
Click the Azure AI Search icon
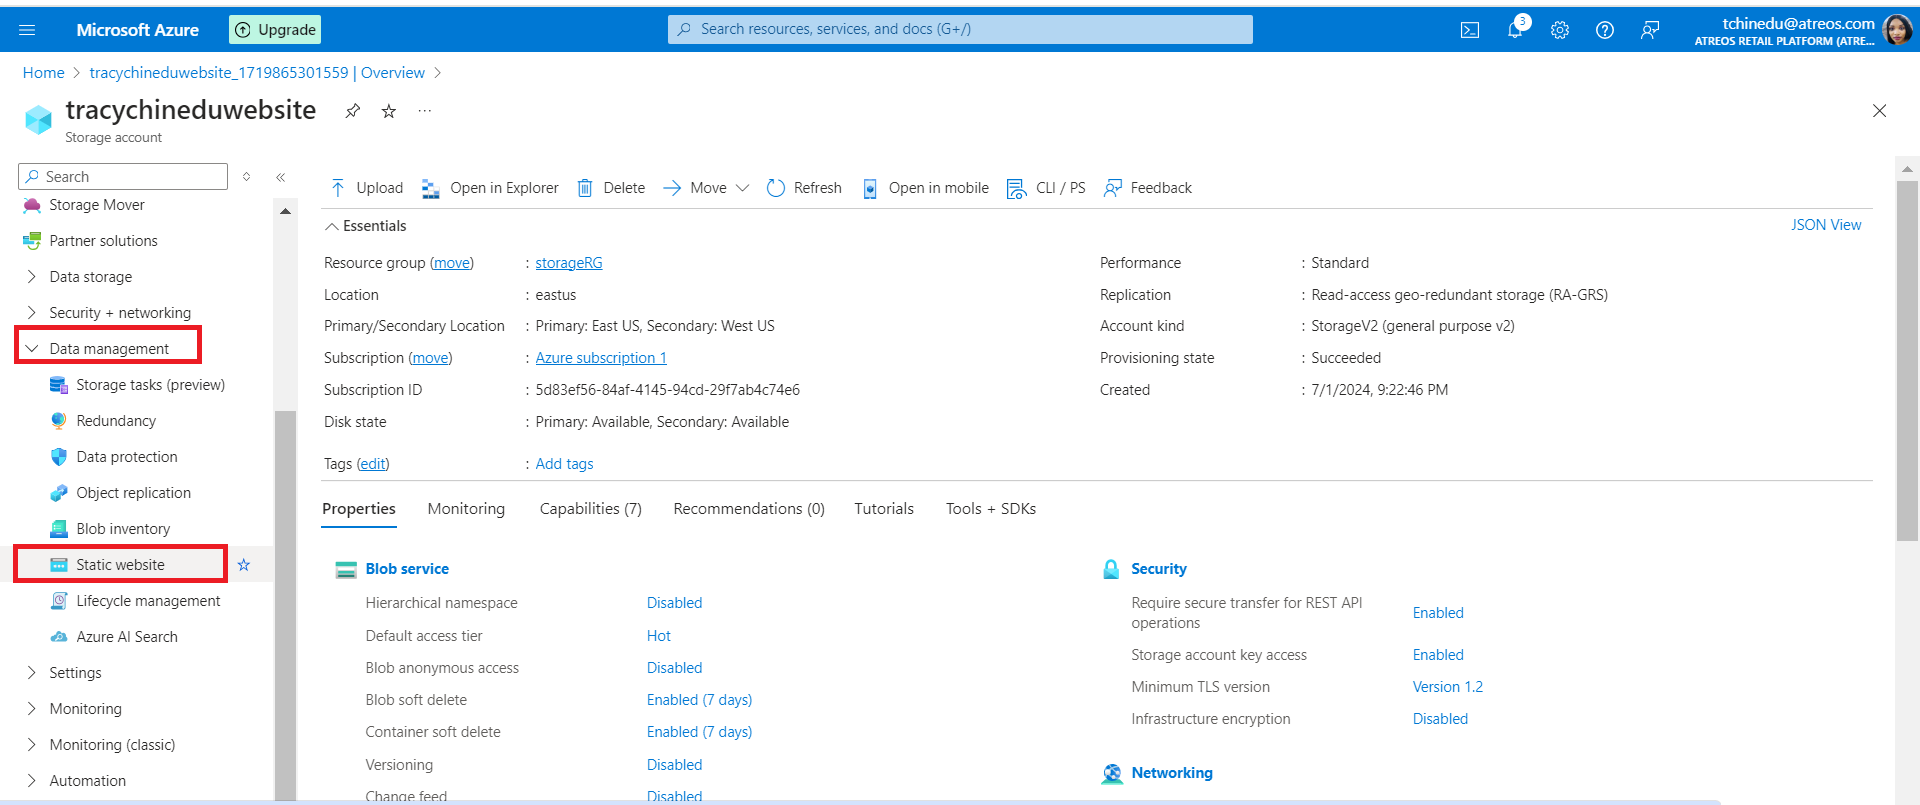click(x=59, y=637)
